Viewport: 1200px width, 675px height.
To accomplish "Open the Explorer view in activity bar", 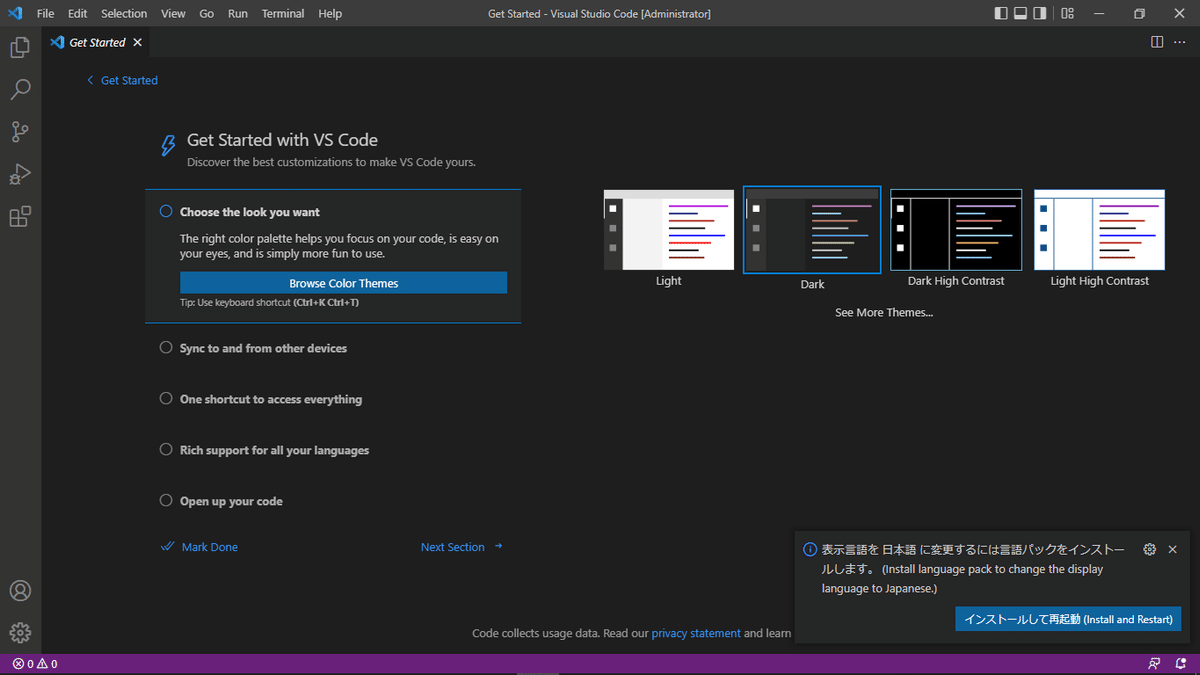I will click(x=20, y=47).
